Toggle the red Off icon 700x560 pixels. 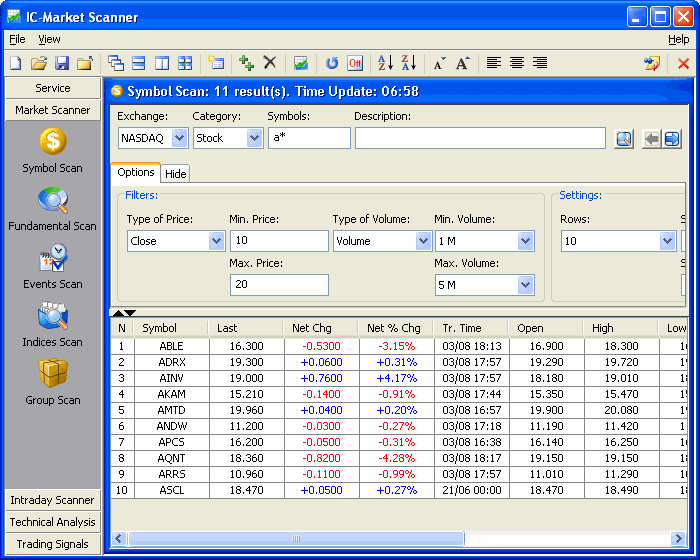(355, 63)
